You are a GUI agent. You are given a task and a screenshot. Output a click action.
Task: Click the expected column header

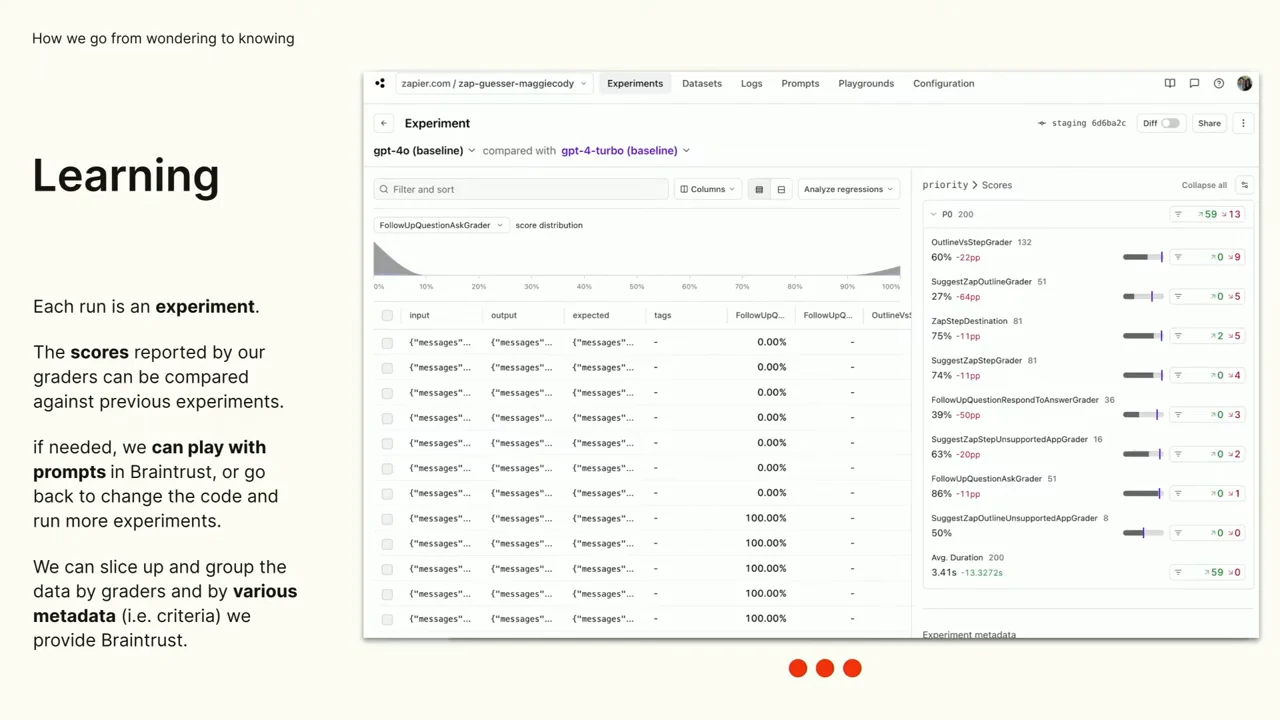pyautogui.click(x=591, y=315)
